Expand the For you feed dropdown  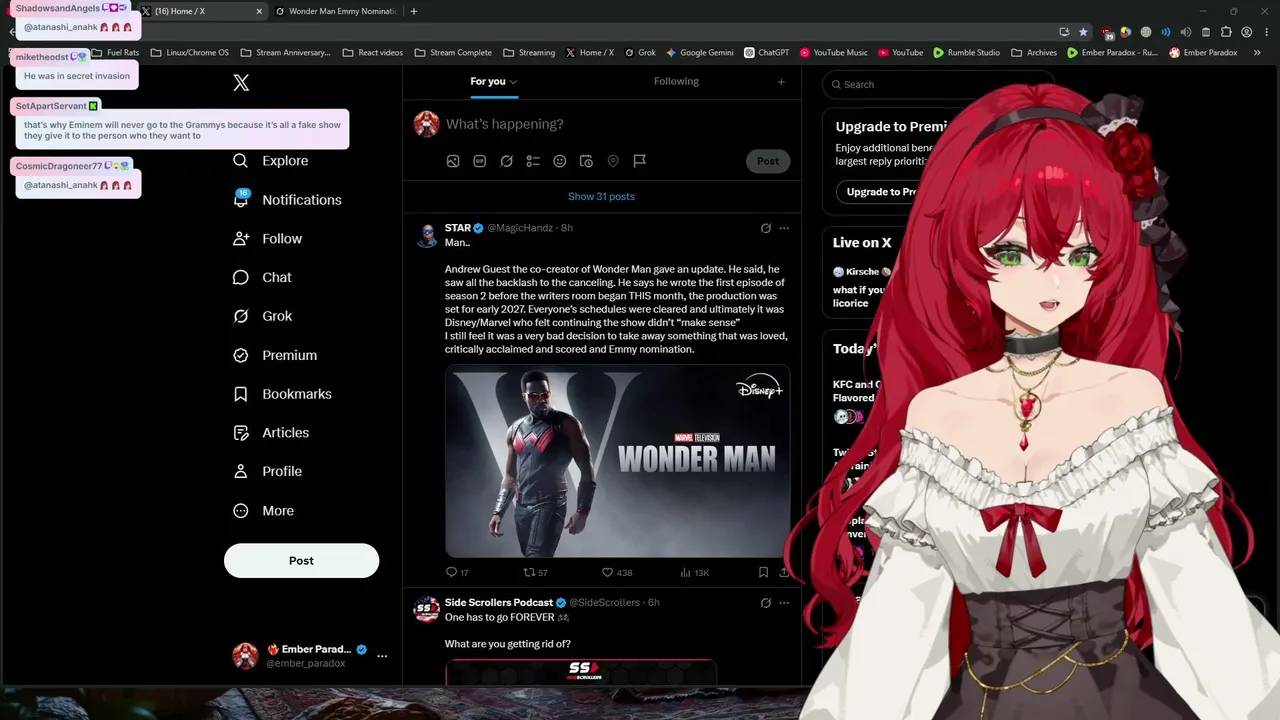click(513, 82)
